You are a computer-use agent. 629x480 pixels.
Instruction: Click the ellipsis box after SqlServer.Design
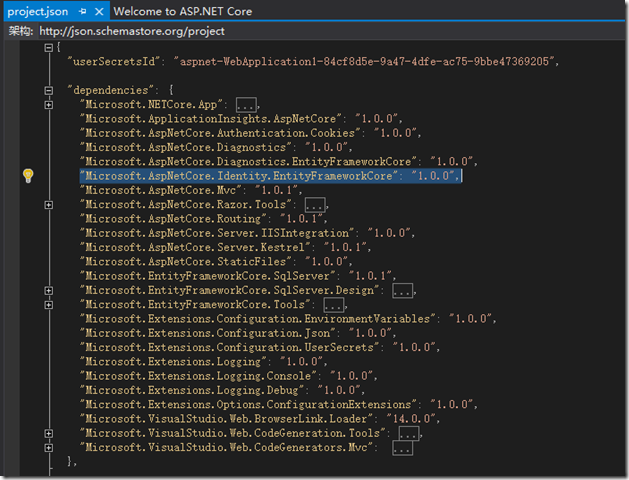[402, 291]
